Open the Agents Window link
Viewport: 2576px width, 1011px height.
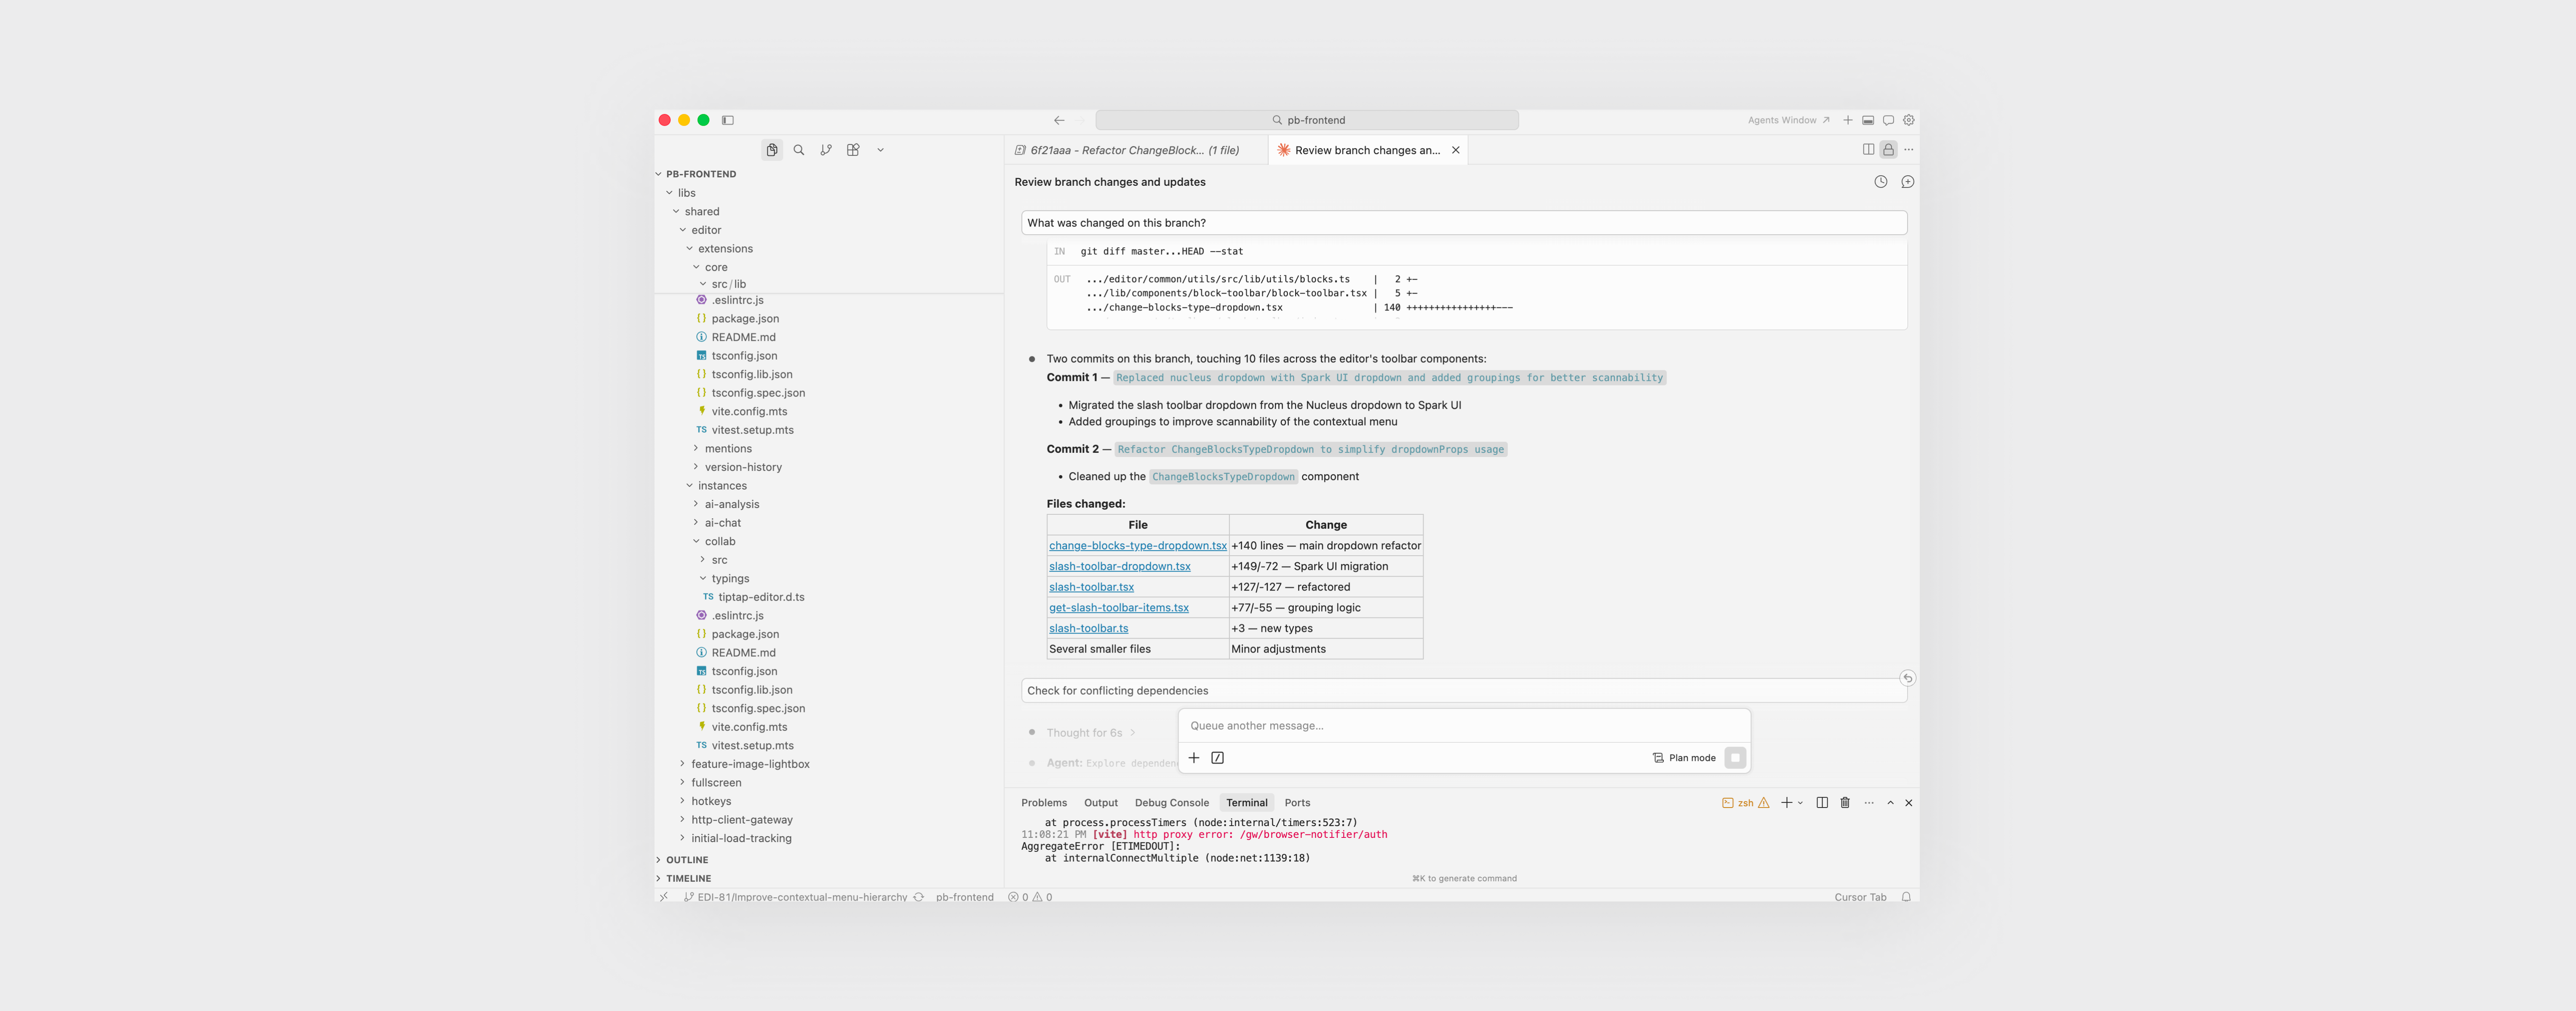[1788, 120]
